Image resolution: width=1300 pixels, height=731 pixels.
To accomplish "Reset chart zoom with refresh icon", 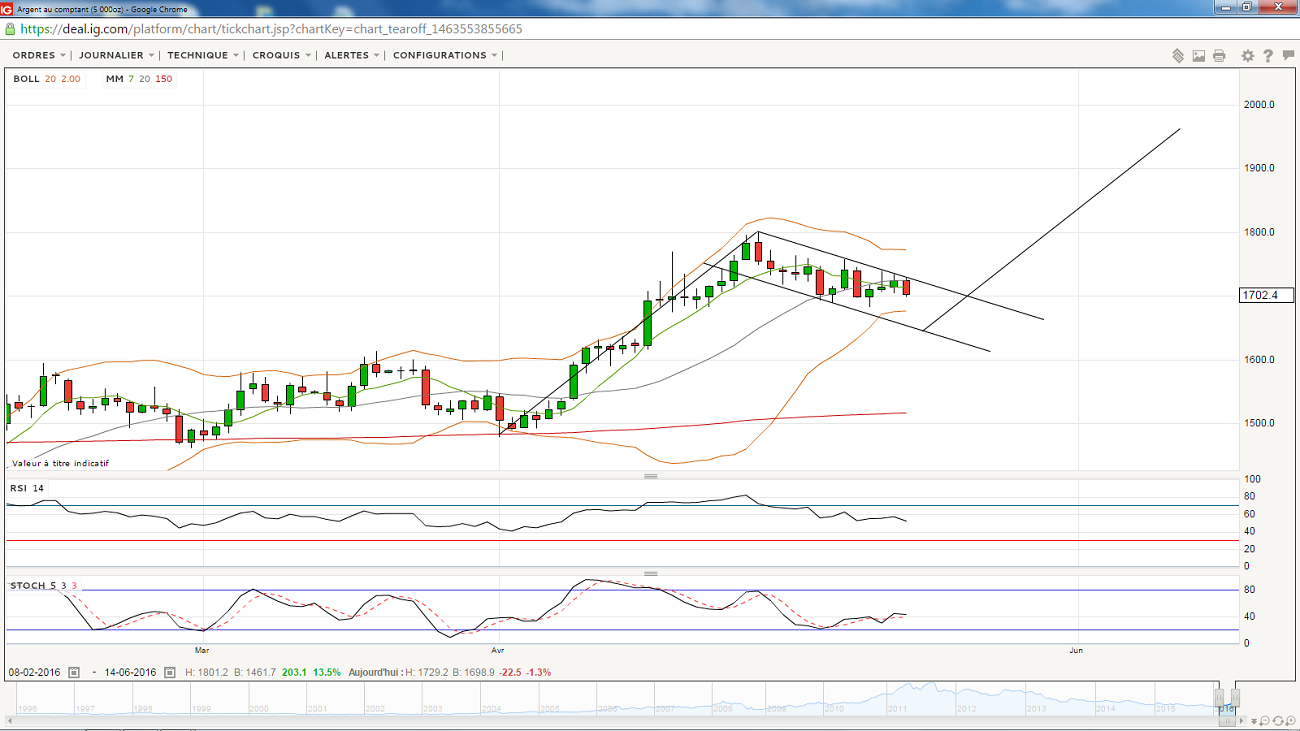I will click(1279, 721).
